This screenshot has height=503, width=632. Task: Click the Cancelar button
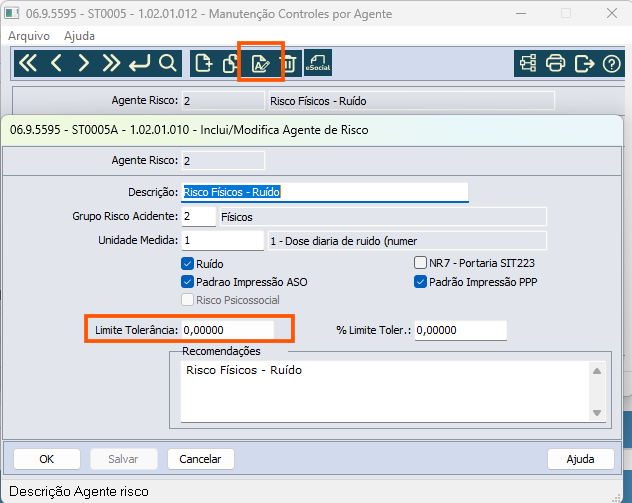pyautogui.click(x=201, y=459)
